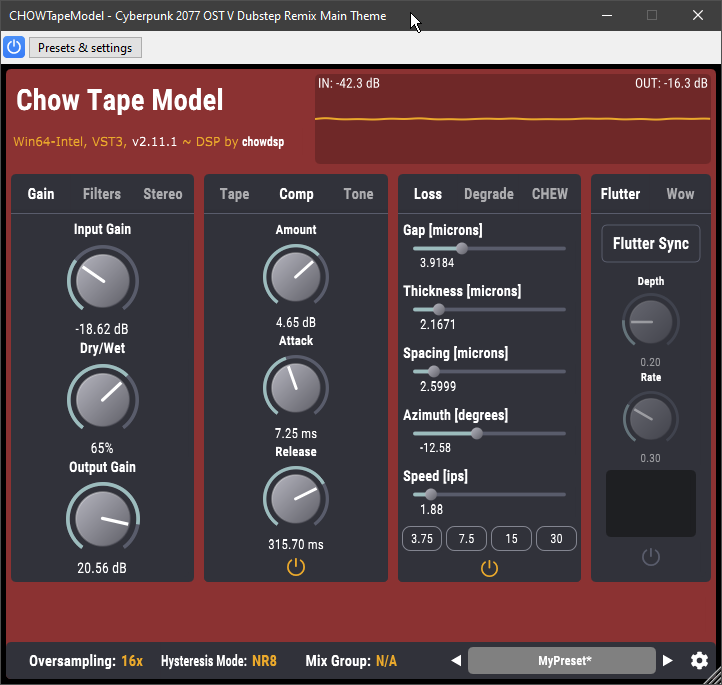Click the Speed value 1.88

pyautogui.click(x=431, y=510)
